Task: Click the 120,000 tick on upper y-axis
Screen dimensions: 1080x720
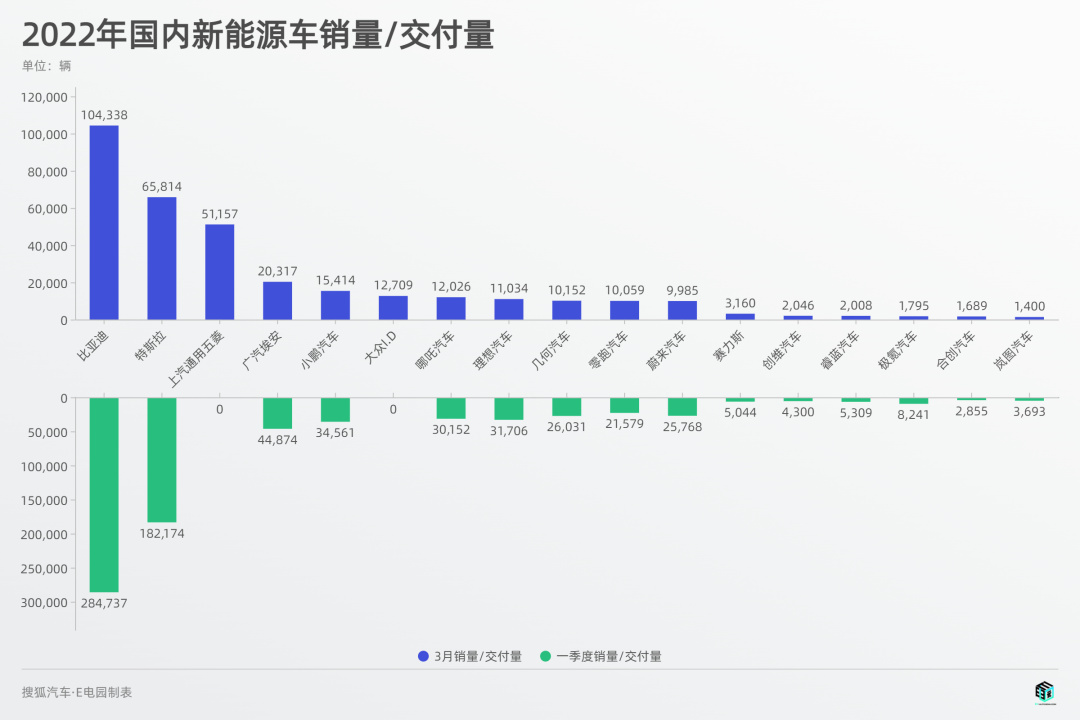Action: 44,97
